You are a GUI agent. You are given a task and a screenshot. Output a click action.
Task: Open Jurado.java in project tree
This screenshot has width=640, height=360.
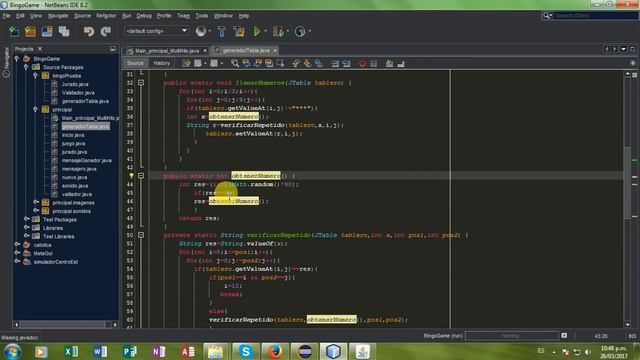tap(75, 84)
